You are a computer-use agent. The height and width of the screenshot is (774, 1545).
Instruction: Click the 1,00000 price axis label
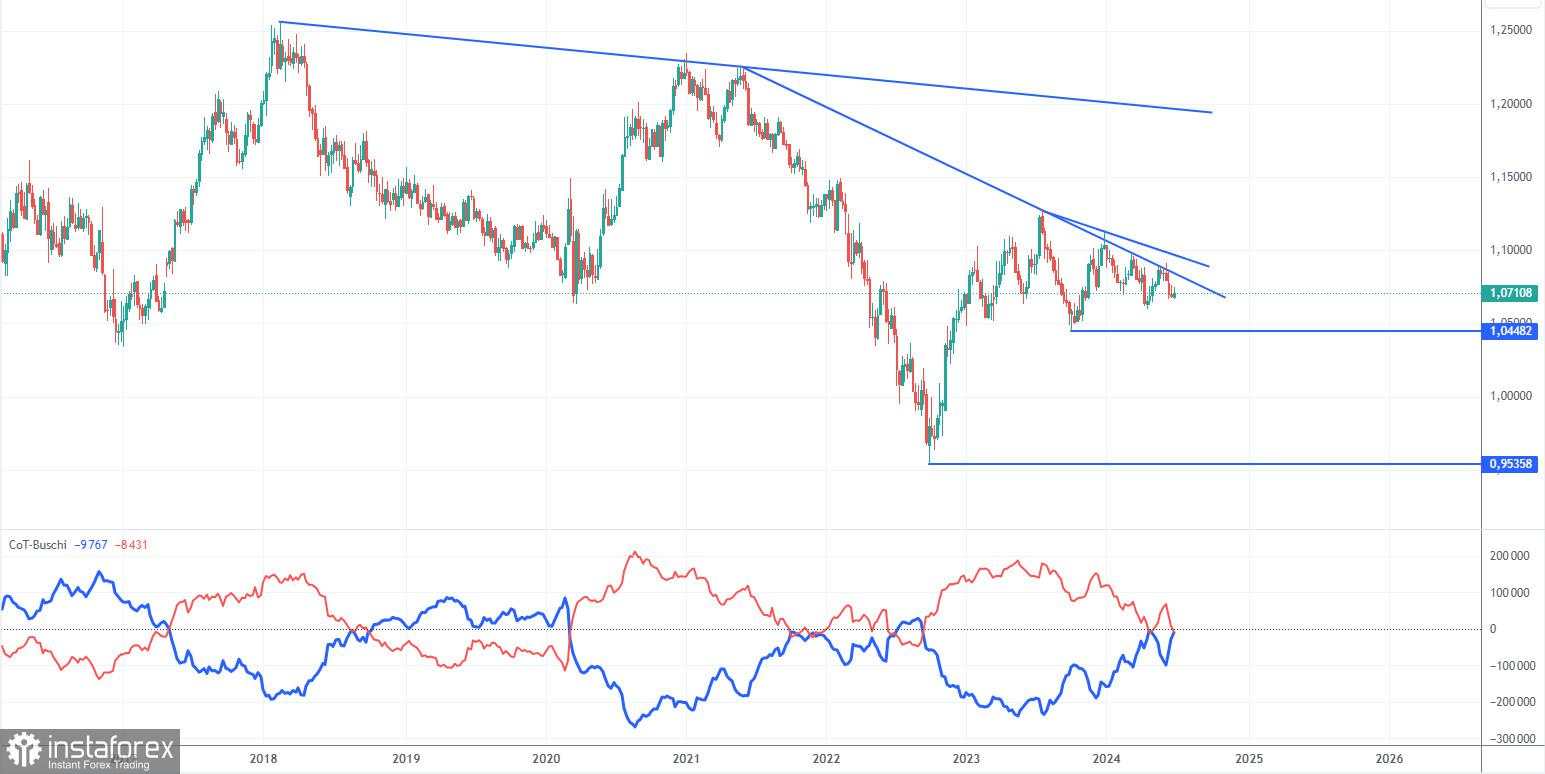[1510, 396]
